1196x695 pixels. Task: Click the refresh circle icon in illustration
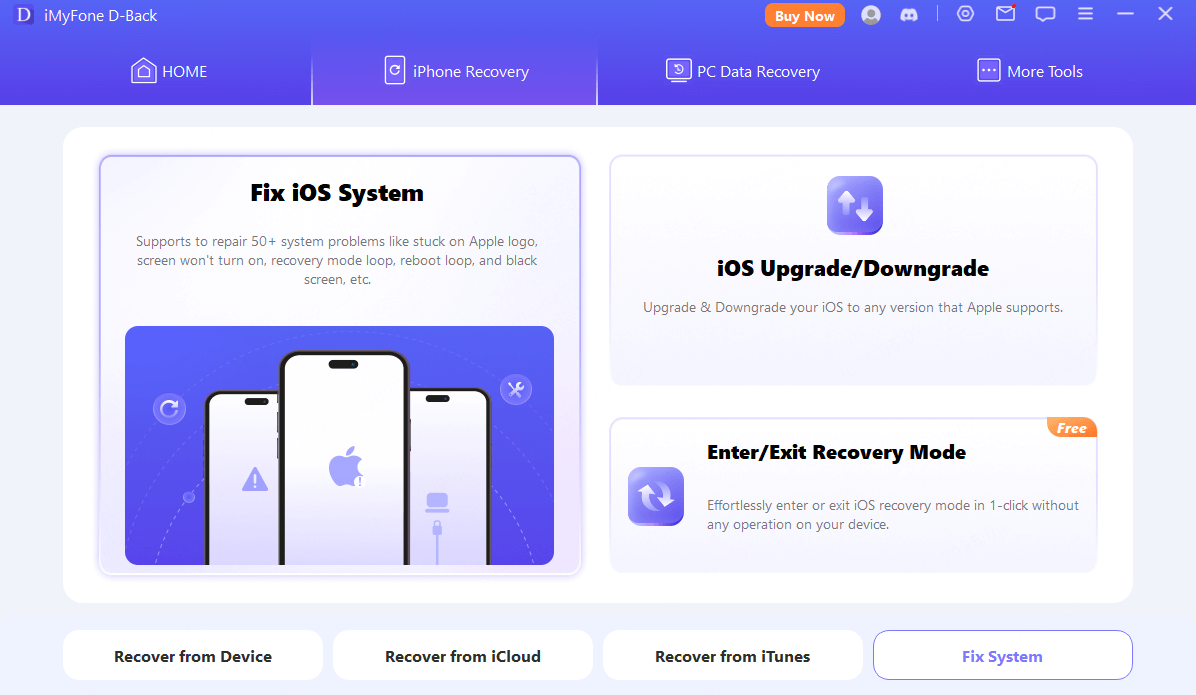[169, 409]
